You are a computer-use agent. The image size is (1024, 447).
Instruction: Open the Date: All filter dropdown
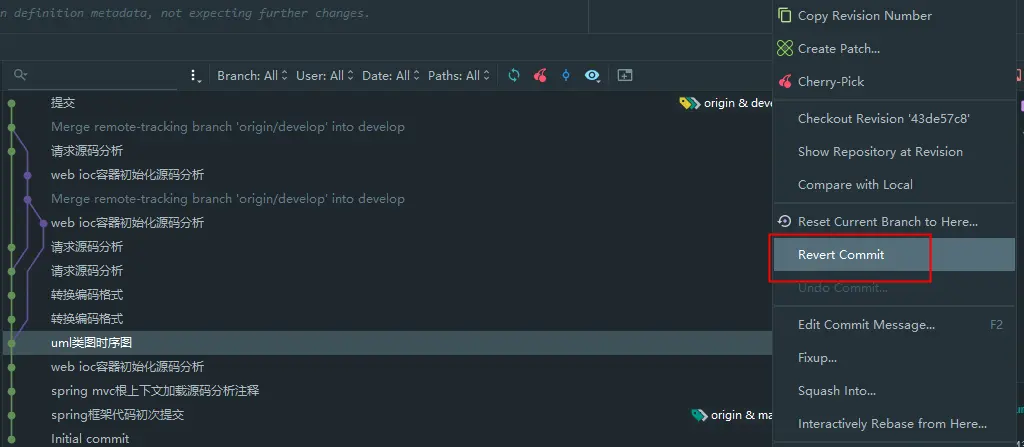pos(391,76)
